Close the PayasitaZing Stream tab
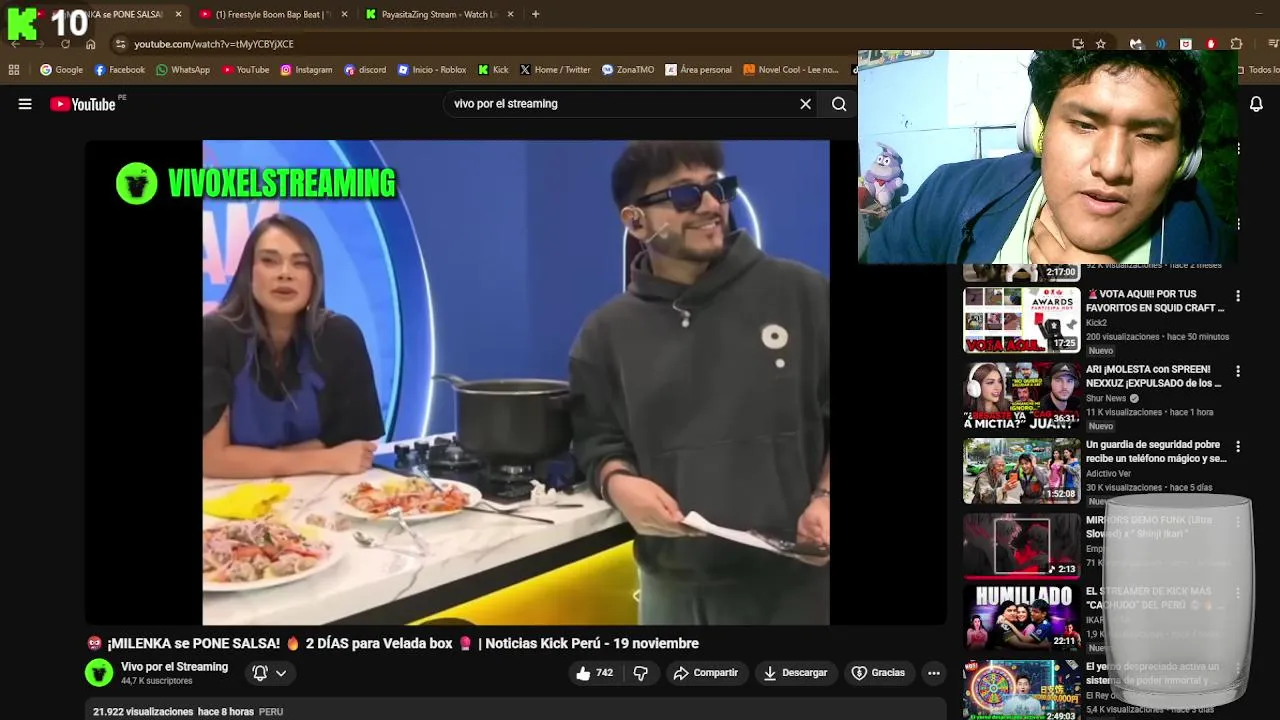The height and width of the screenshot is (720, 1280). (510, 15)
